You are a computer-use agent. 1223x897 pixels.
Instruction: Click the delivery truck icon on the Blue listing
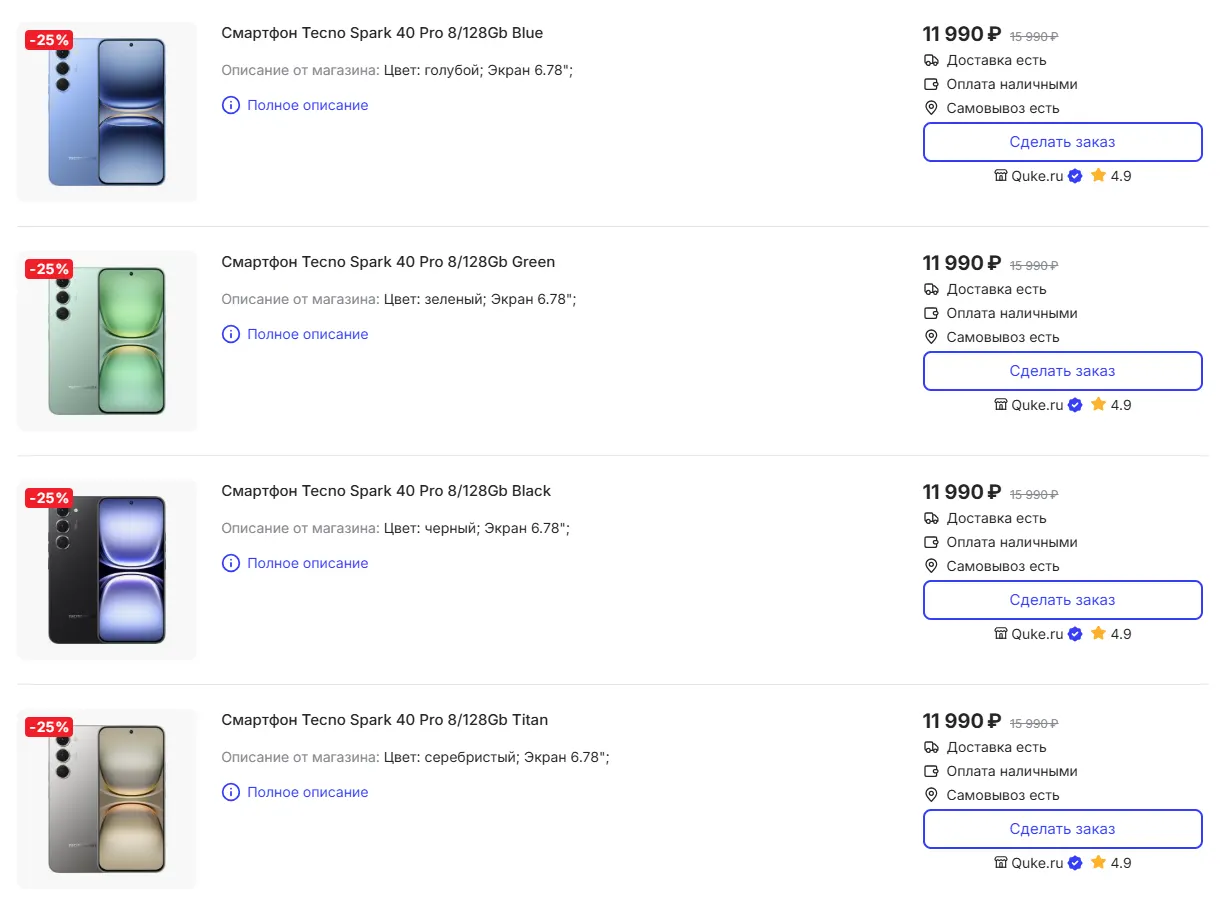931,61
